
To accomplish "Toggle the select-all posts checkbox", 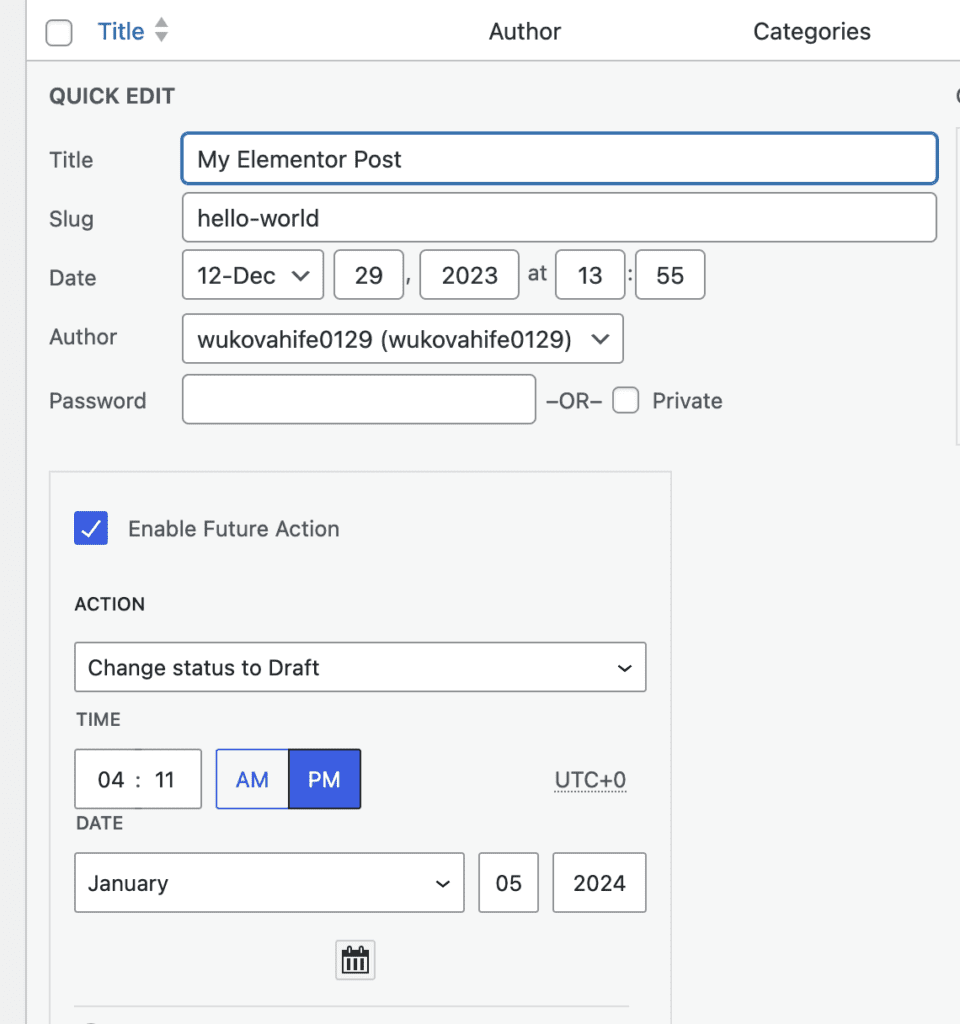I will pos(59,32).
